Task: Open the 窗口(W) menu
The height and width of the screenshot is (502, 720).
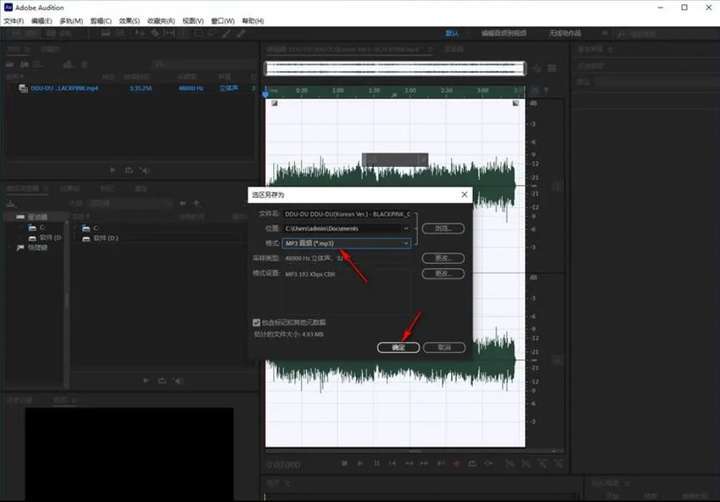Action: (223, 21)
